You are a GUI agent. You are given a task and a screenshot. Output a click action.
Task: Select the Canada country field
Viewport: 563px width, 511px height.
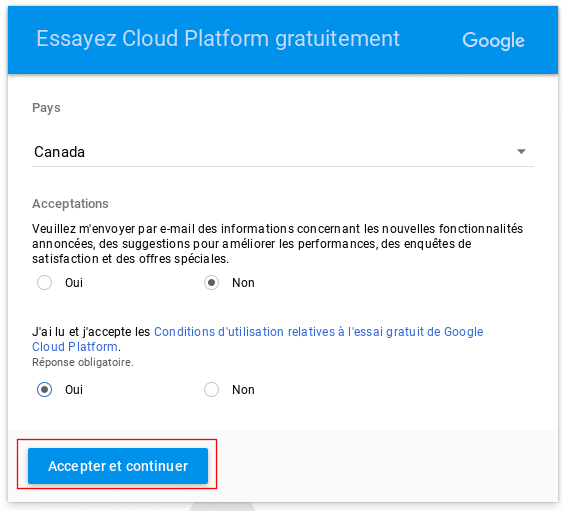[x=283, y=152]
